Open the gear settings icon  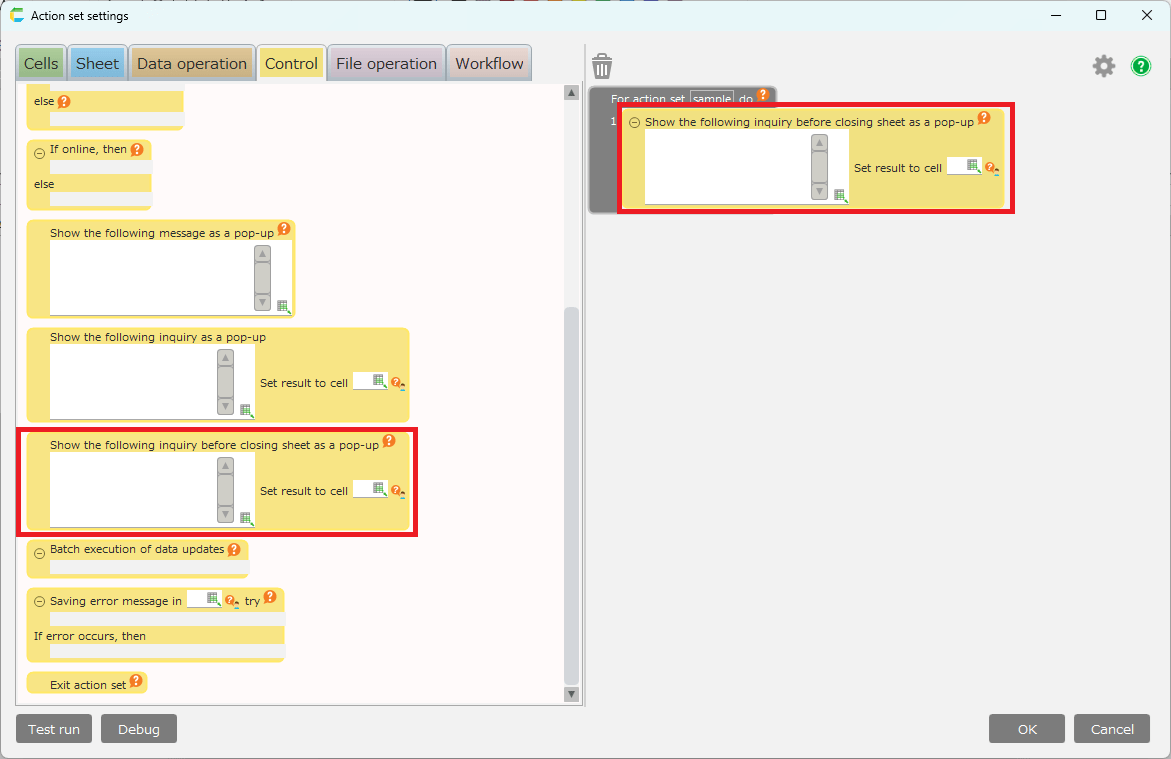pos(1103,66)
